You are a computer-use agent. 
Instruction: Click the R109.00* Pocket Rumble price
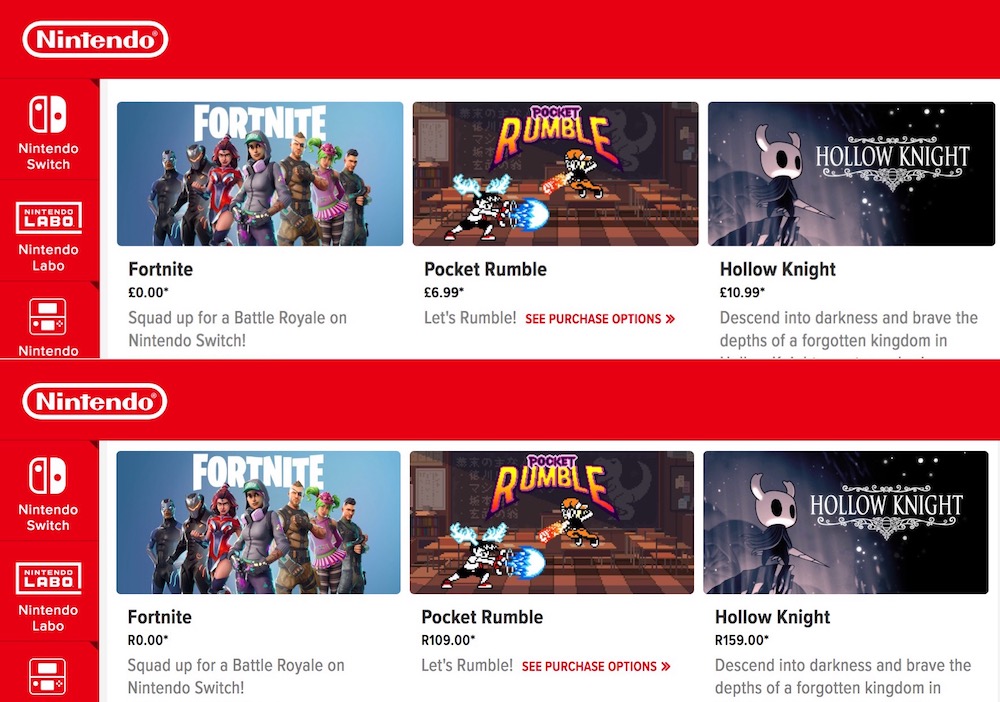coord(448,640)
